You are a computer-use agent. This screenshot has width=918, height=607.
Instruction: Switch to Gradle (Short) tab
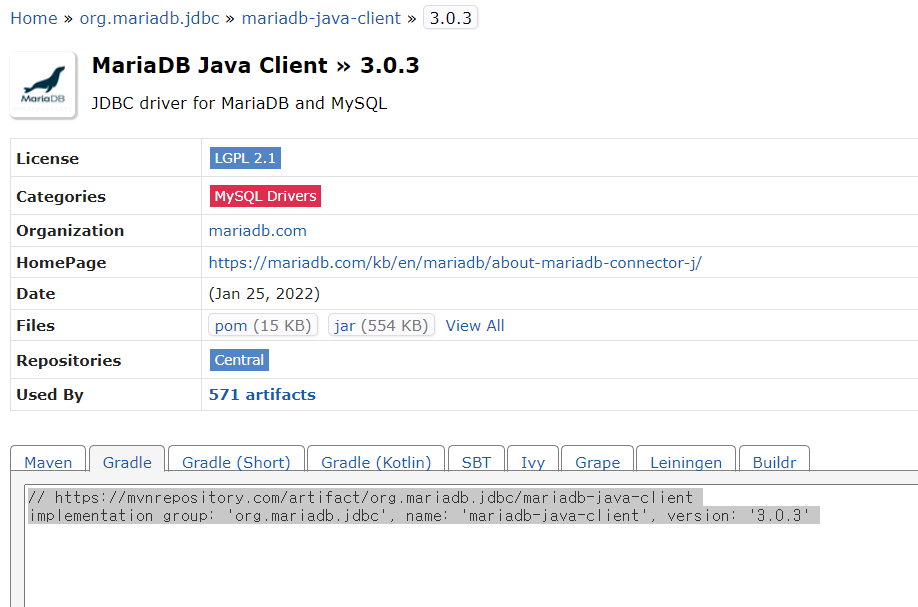click(x=237, y=460)
